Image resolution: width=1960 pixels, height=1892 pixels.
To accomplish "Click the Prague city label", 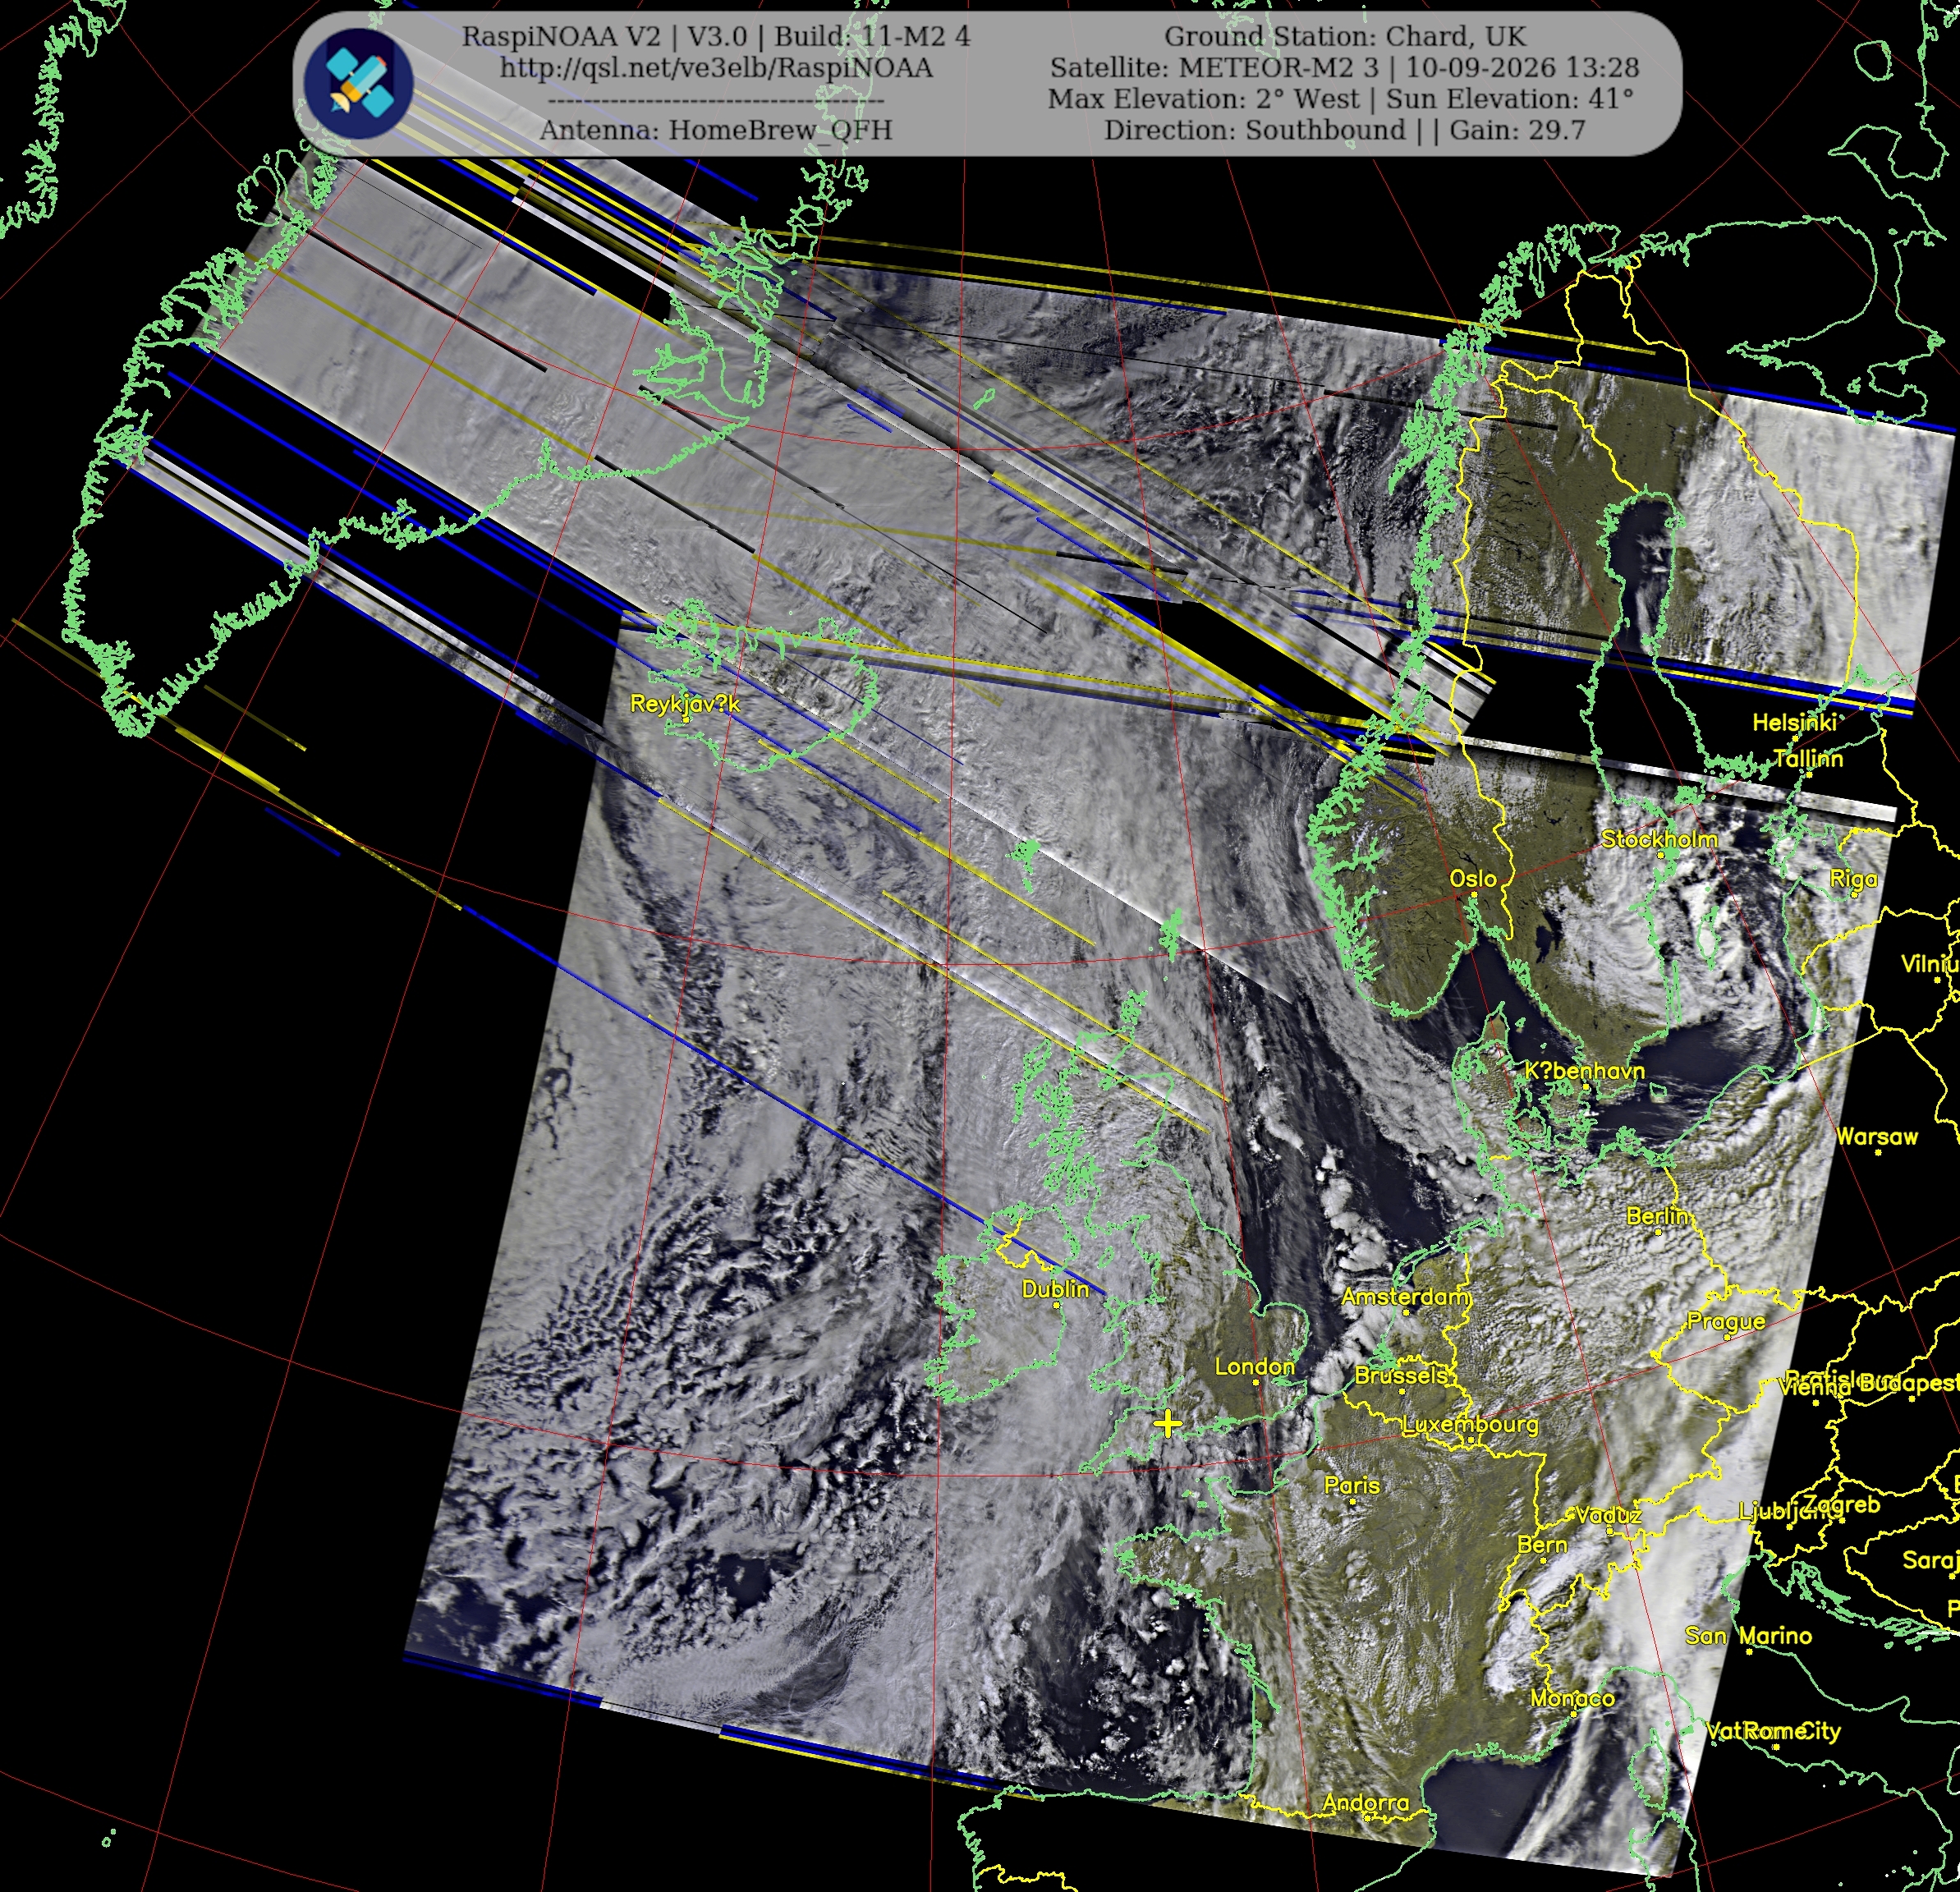I will [1726, 1321].
